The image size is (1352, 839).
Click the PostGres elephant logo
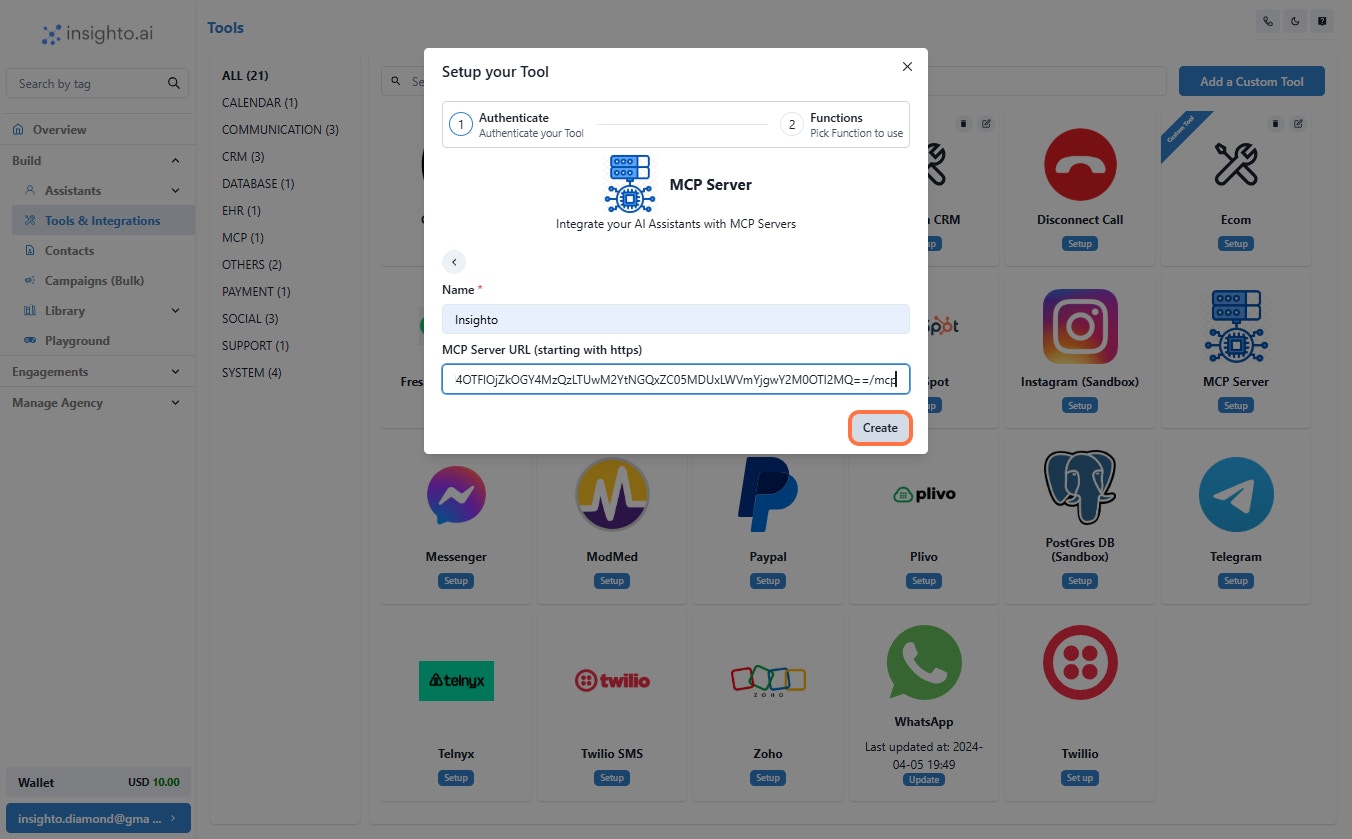tap(1080, 487)
